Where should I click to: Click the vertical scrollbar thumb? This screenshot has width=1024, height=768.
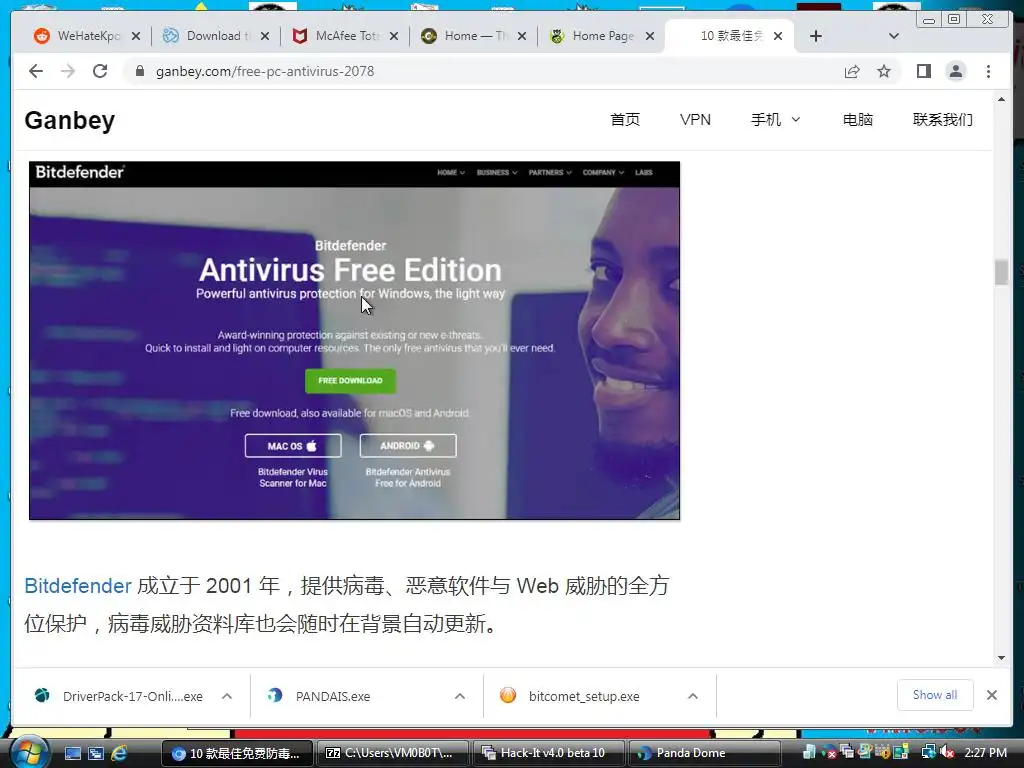(x=1001, y=272)
